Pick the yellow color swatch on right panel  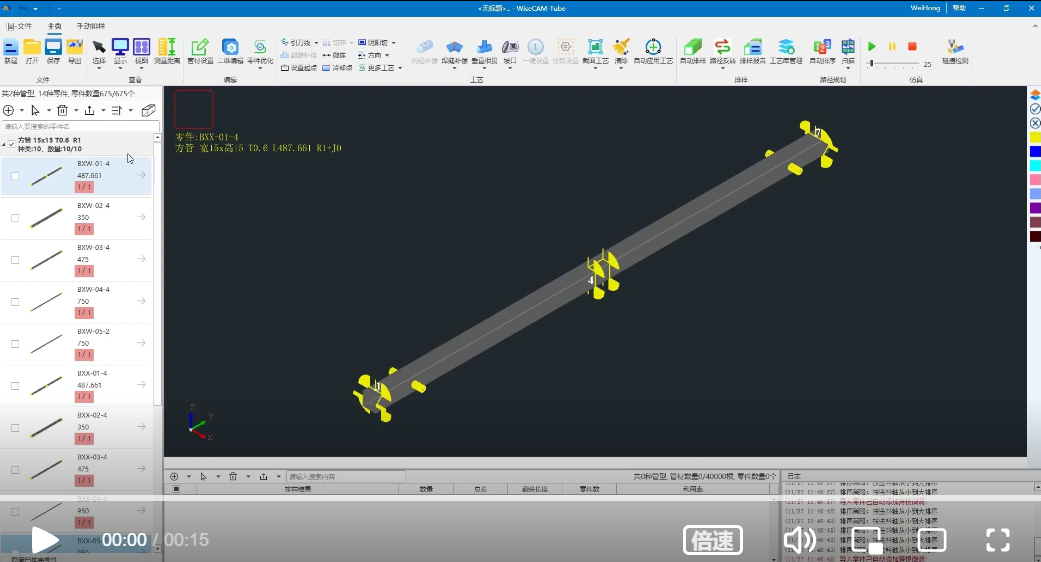coord(1035,137)
